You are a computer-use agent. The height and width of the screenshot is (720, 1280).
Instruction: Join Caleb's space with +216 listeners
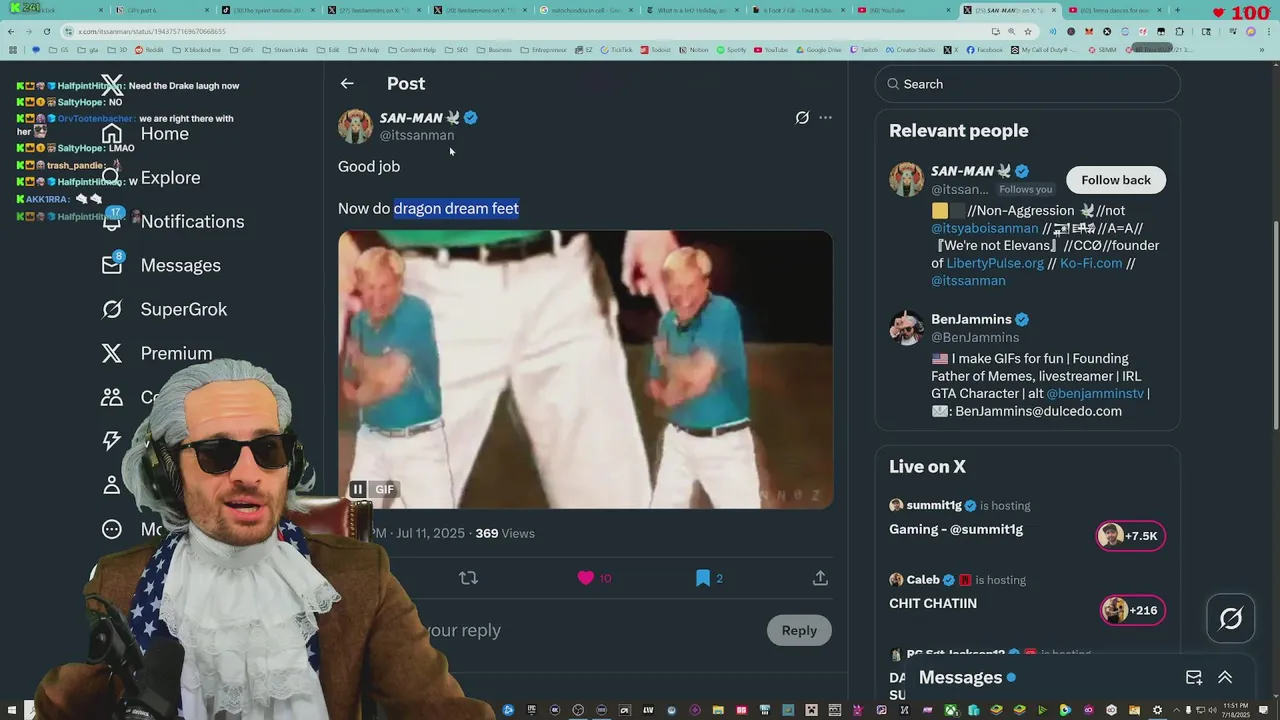click(x=1132, y=610)
